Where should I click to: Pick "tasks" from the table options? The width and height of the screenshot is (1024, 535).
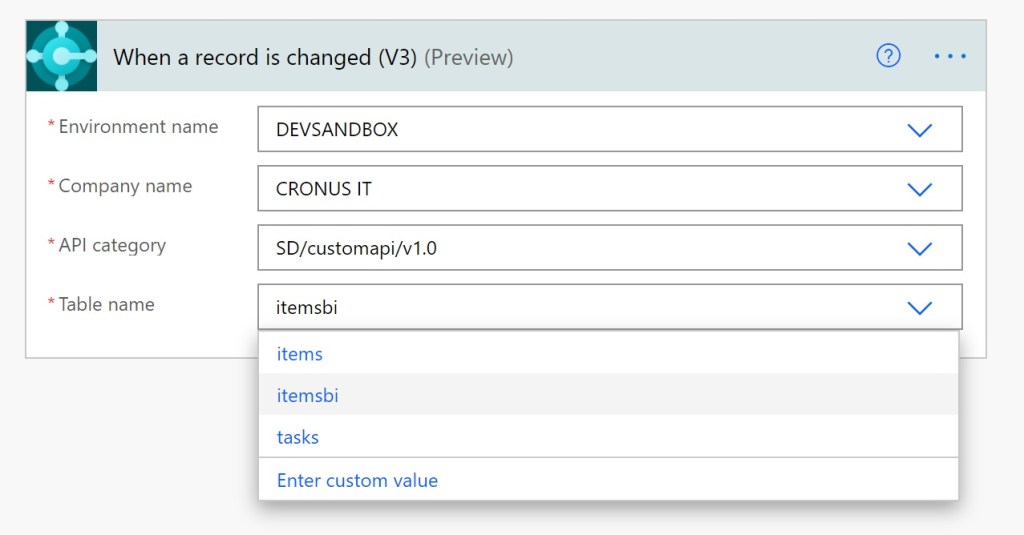tap(298, 437)
